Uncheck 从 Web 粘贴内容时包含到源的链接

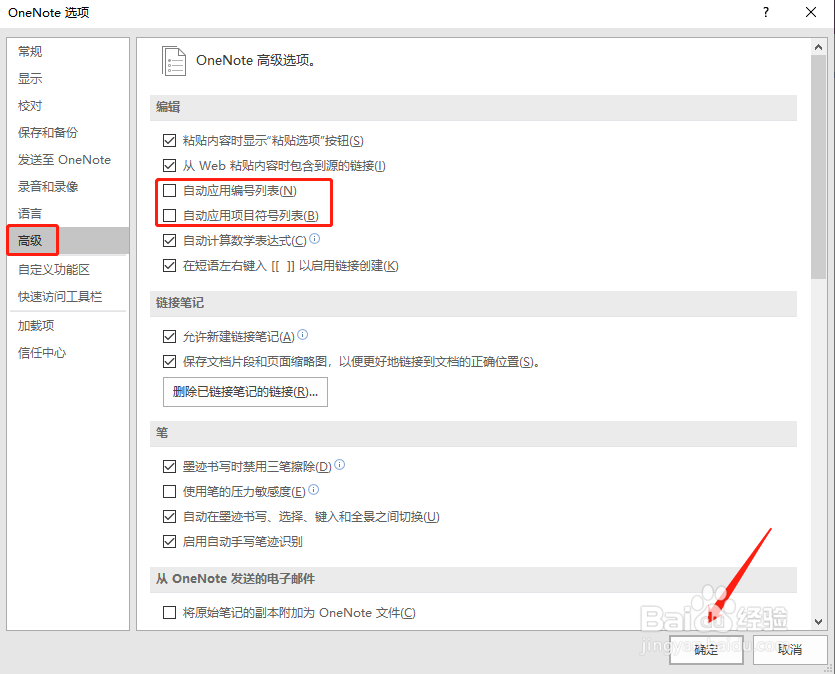pos(169,166)
